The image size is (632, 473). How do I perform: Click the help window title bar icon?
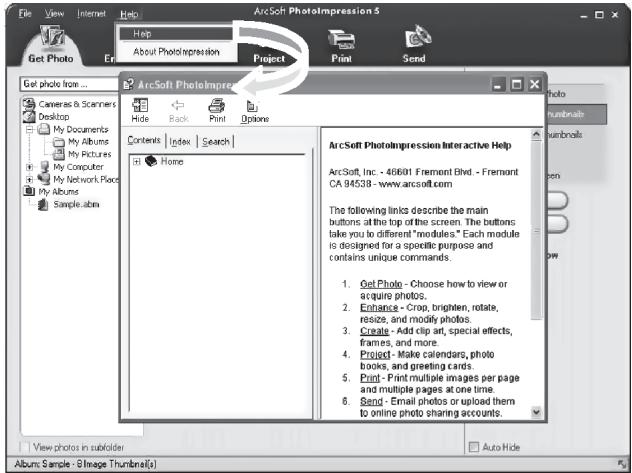(129, 84)
